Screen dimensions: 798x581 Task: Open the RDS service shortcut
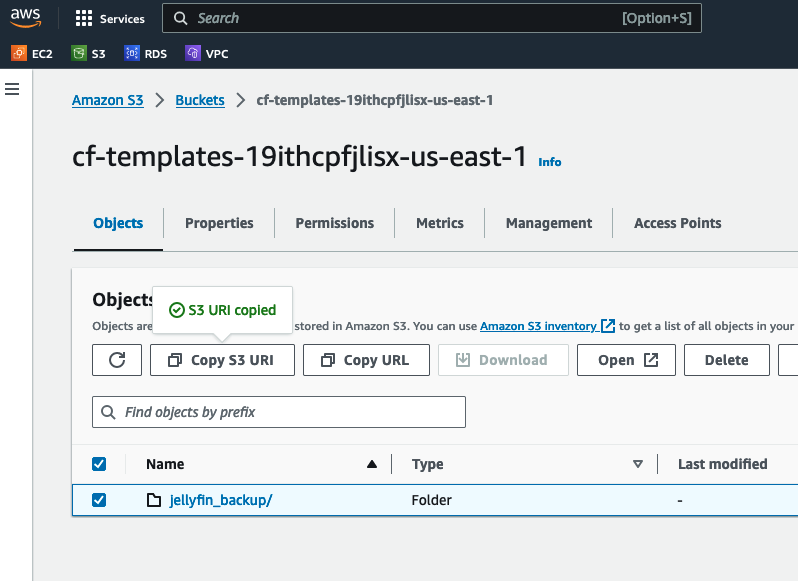tap(146, 53)
